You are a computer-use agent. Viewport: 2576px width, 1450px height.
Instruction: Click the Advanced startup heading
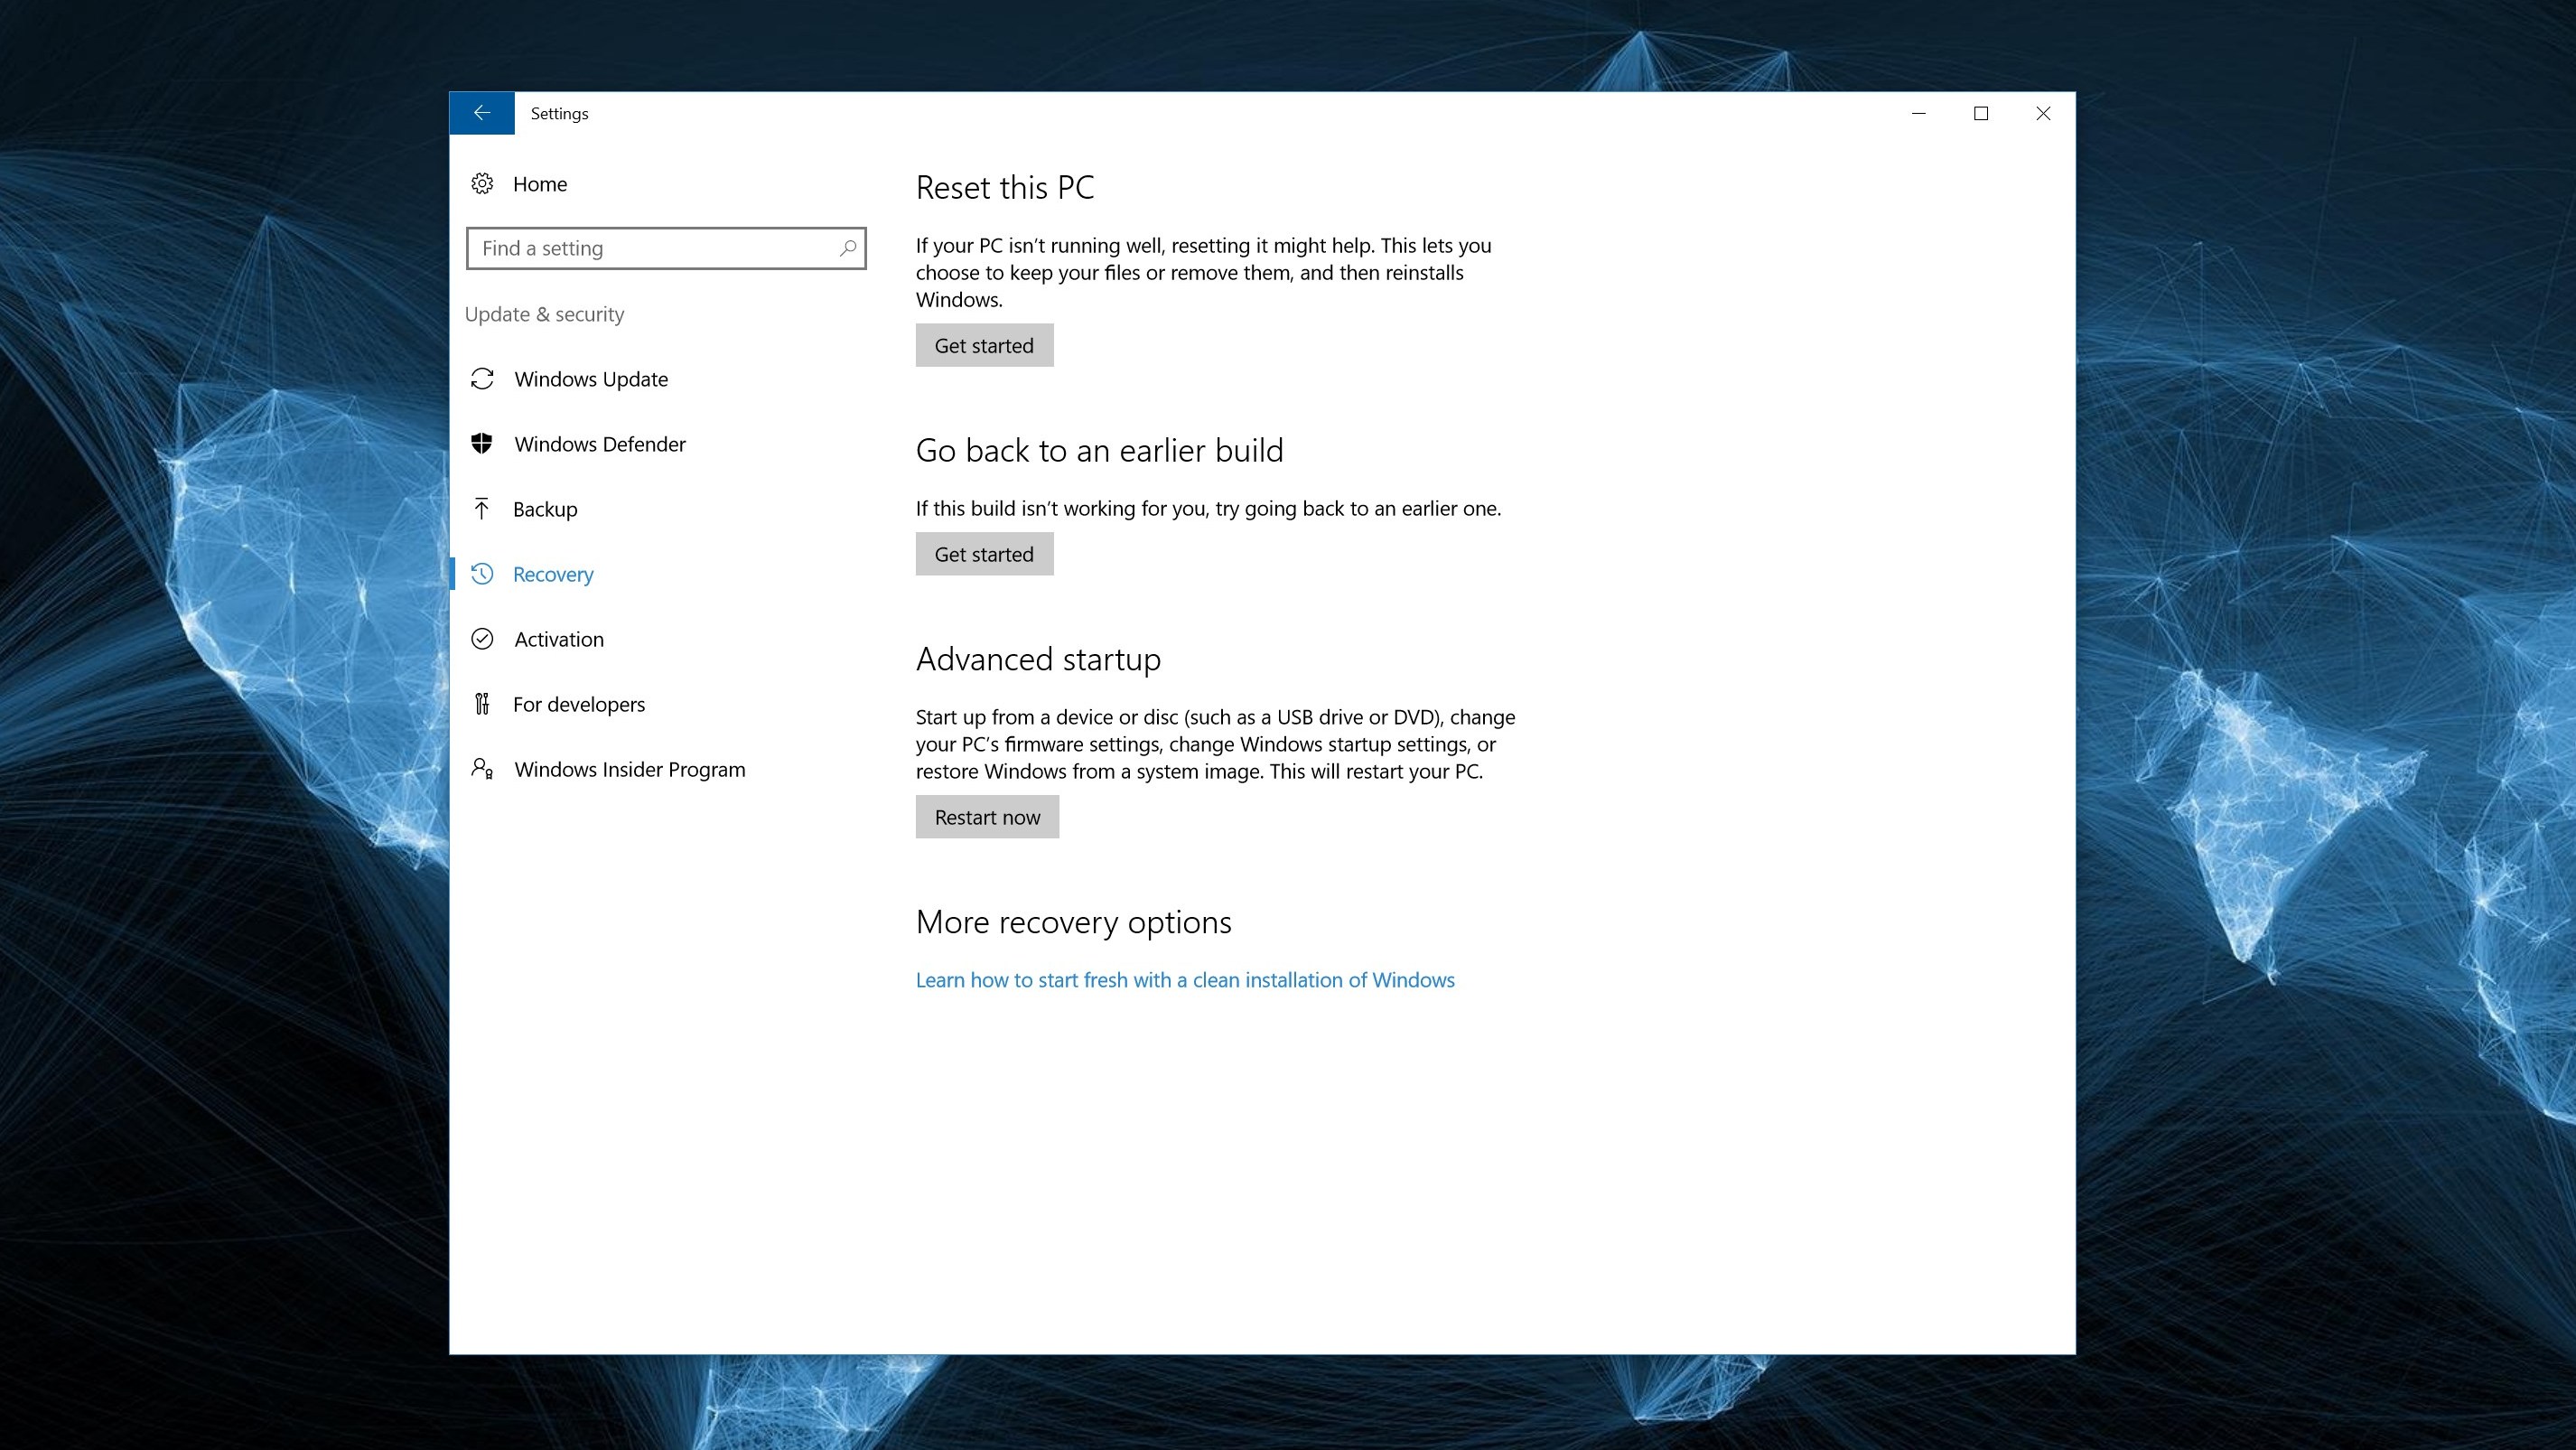tap(1038, 660)
